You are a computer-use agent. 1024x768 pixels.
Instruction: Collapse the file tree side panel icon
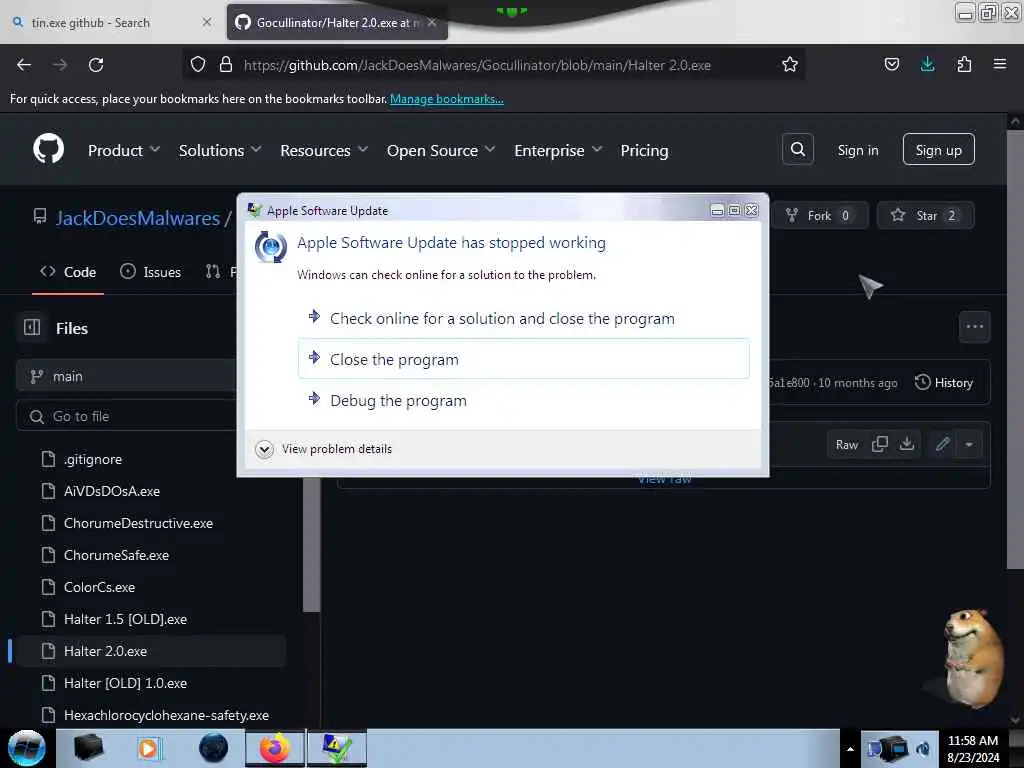click(32, 328)
